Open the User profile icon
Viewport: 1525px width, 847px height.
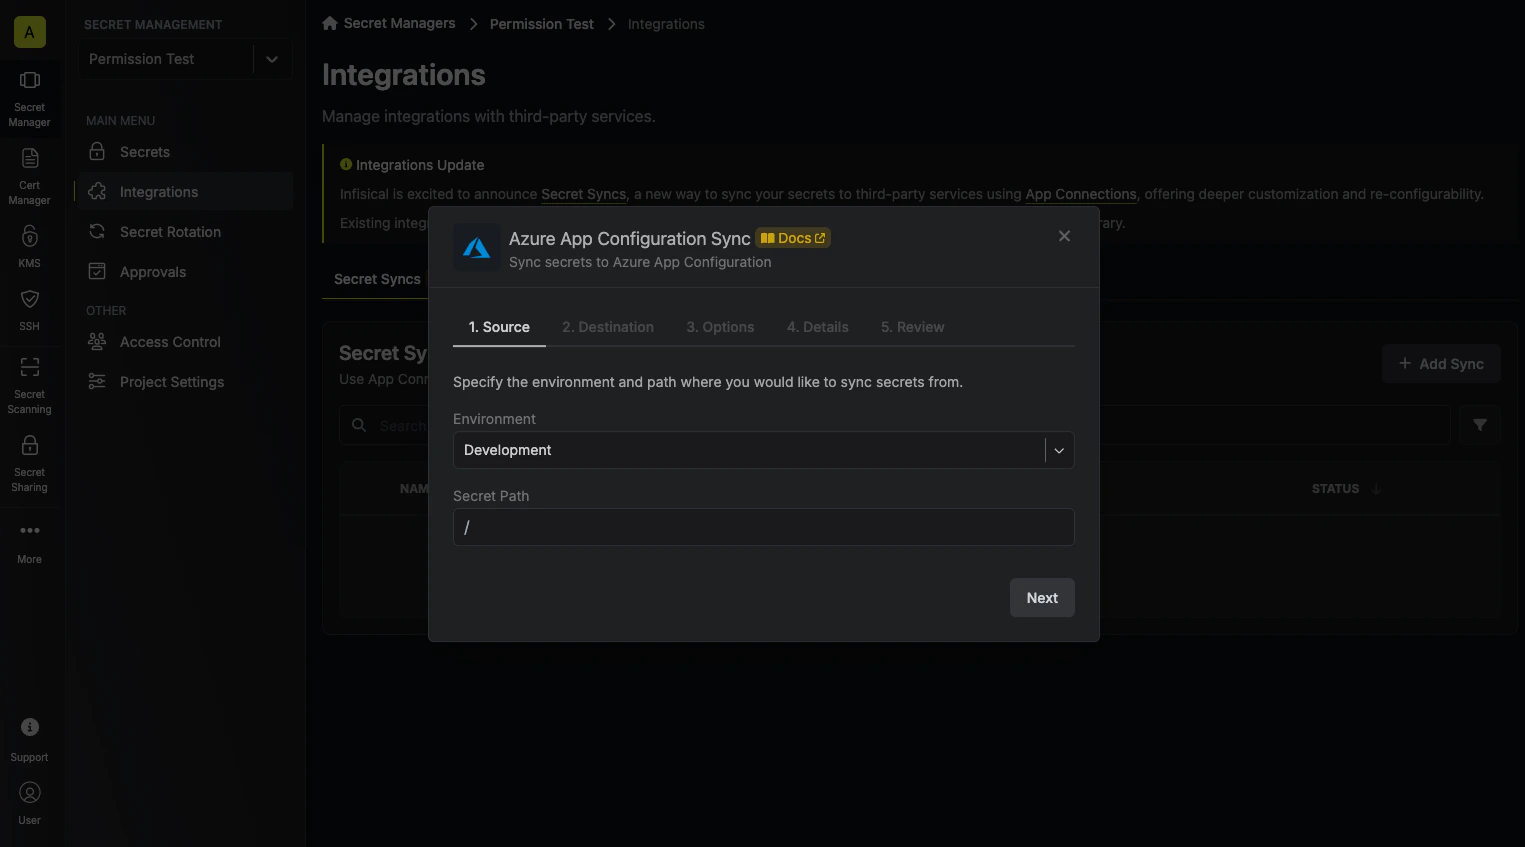coord(30,793)
